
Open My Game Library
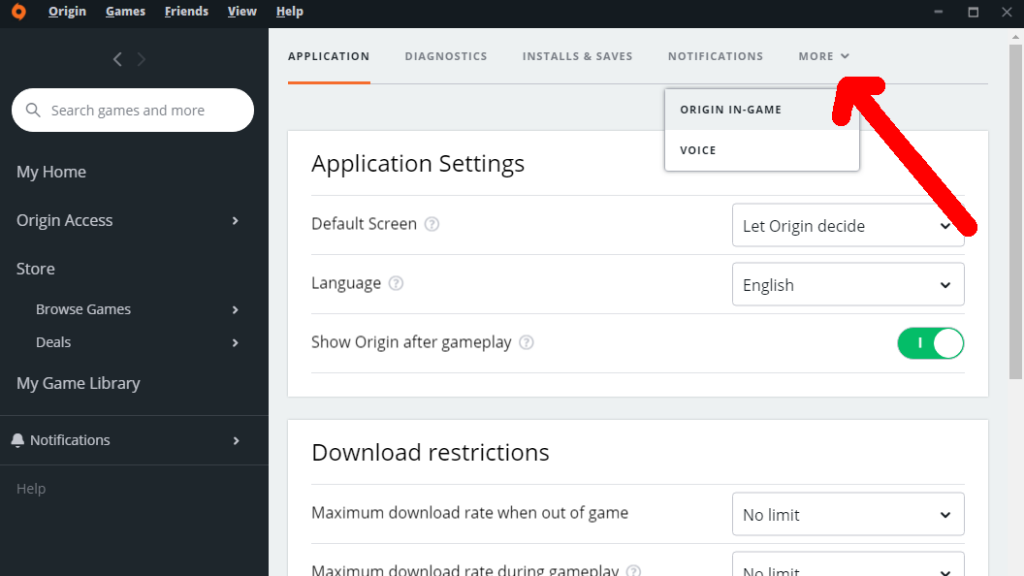coord(78,383)
